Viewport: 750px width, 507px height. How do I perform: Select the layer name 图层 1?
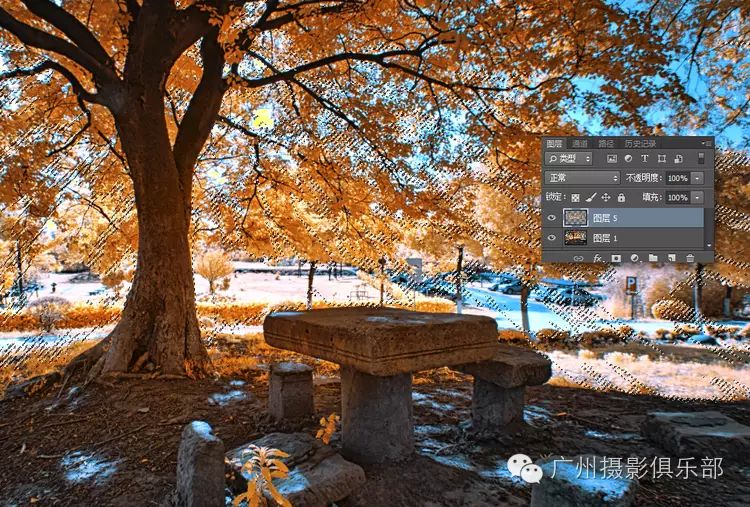[x=605, y=238]
